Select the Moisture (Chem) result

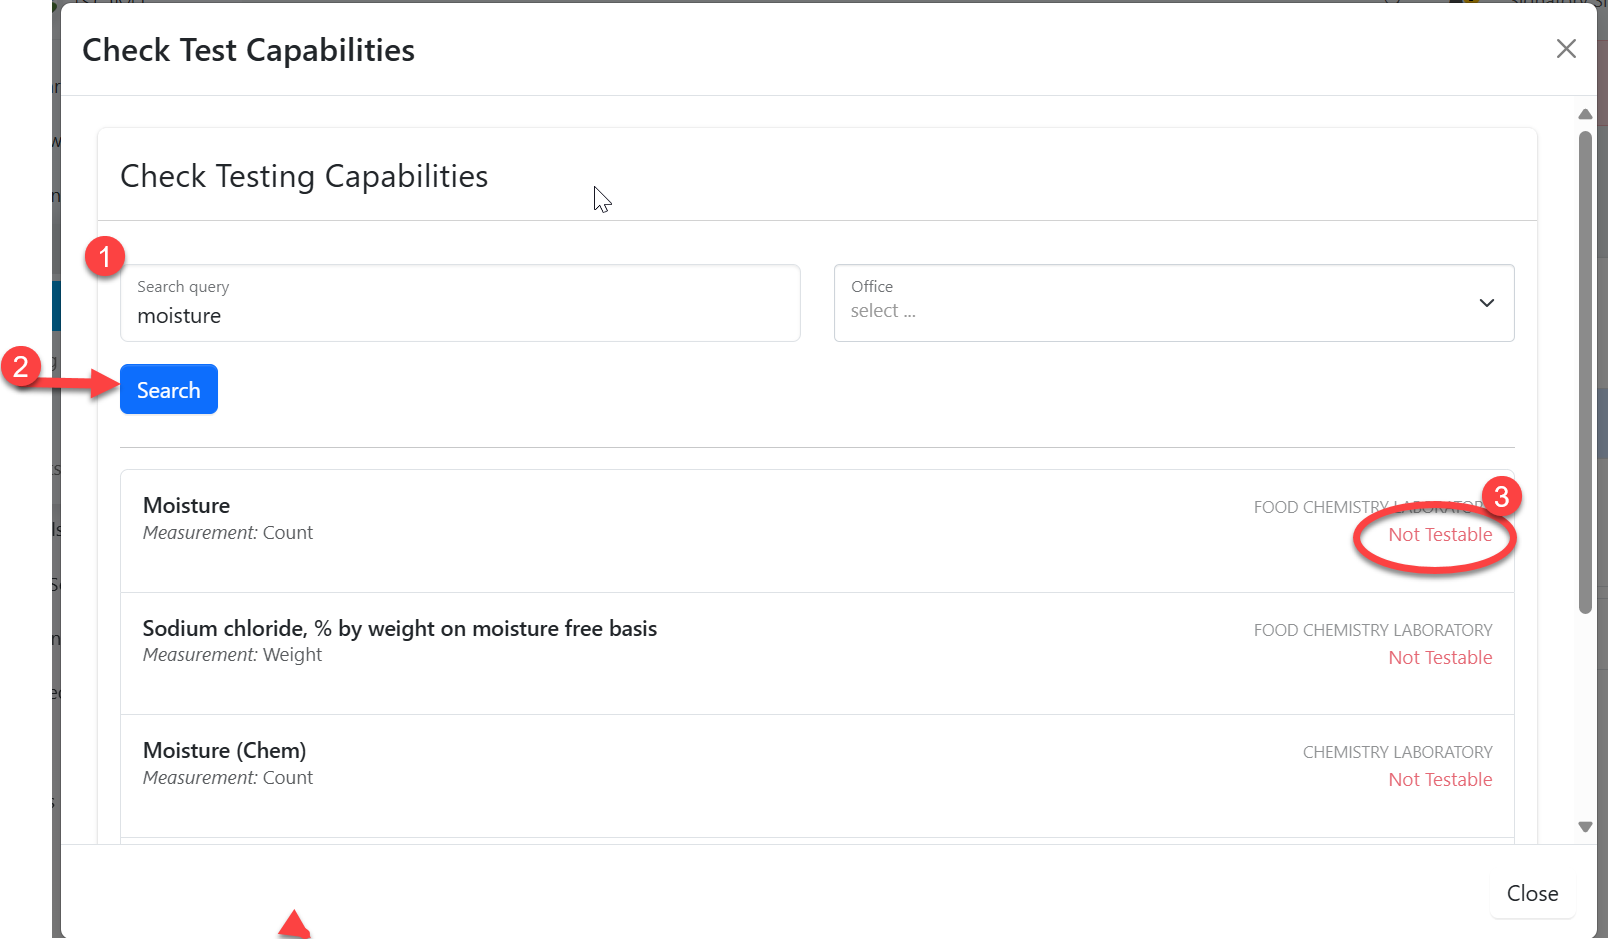pyautogui.click(x=225, y=751)
